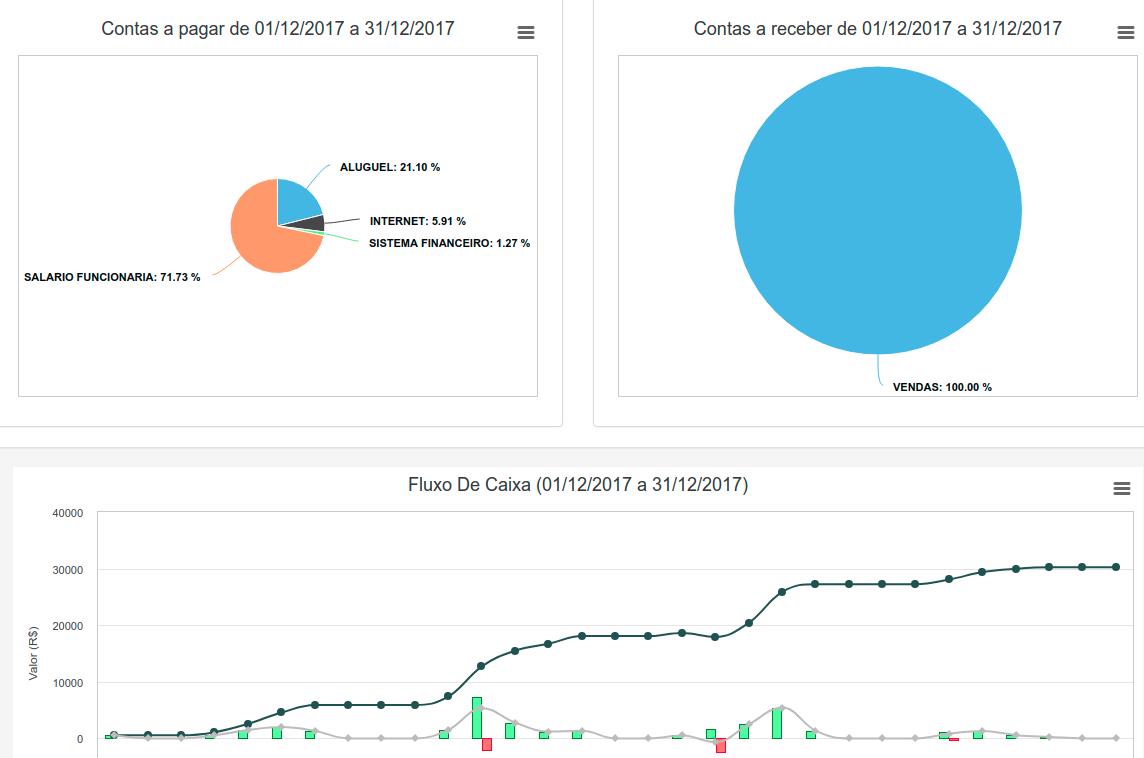Screen dimensions: 1144x758
Task: Click the label "INTERNET: 5.91 %"
Action: click(417, 221)
